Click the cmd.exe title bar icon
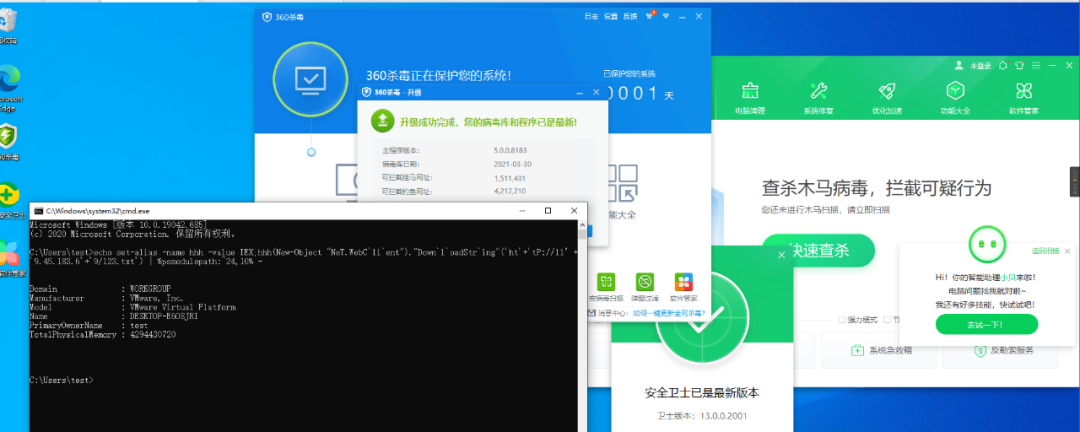Screen dimensions: 1080x432 pos(39,210)
